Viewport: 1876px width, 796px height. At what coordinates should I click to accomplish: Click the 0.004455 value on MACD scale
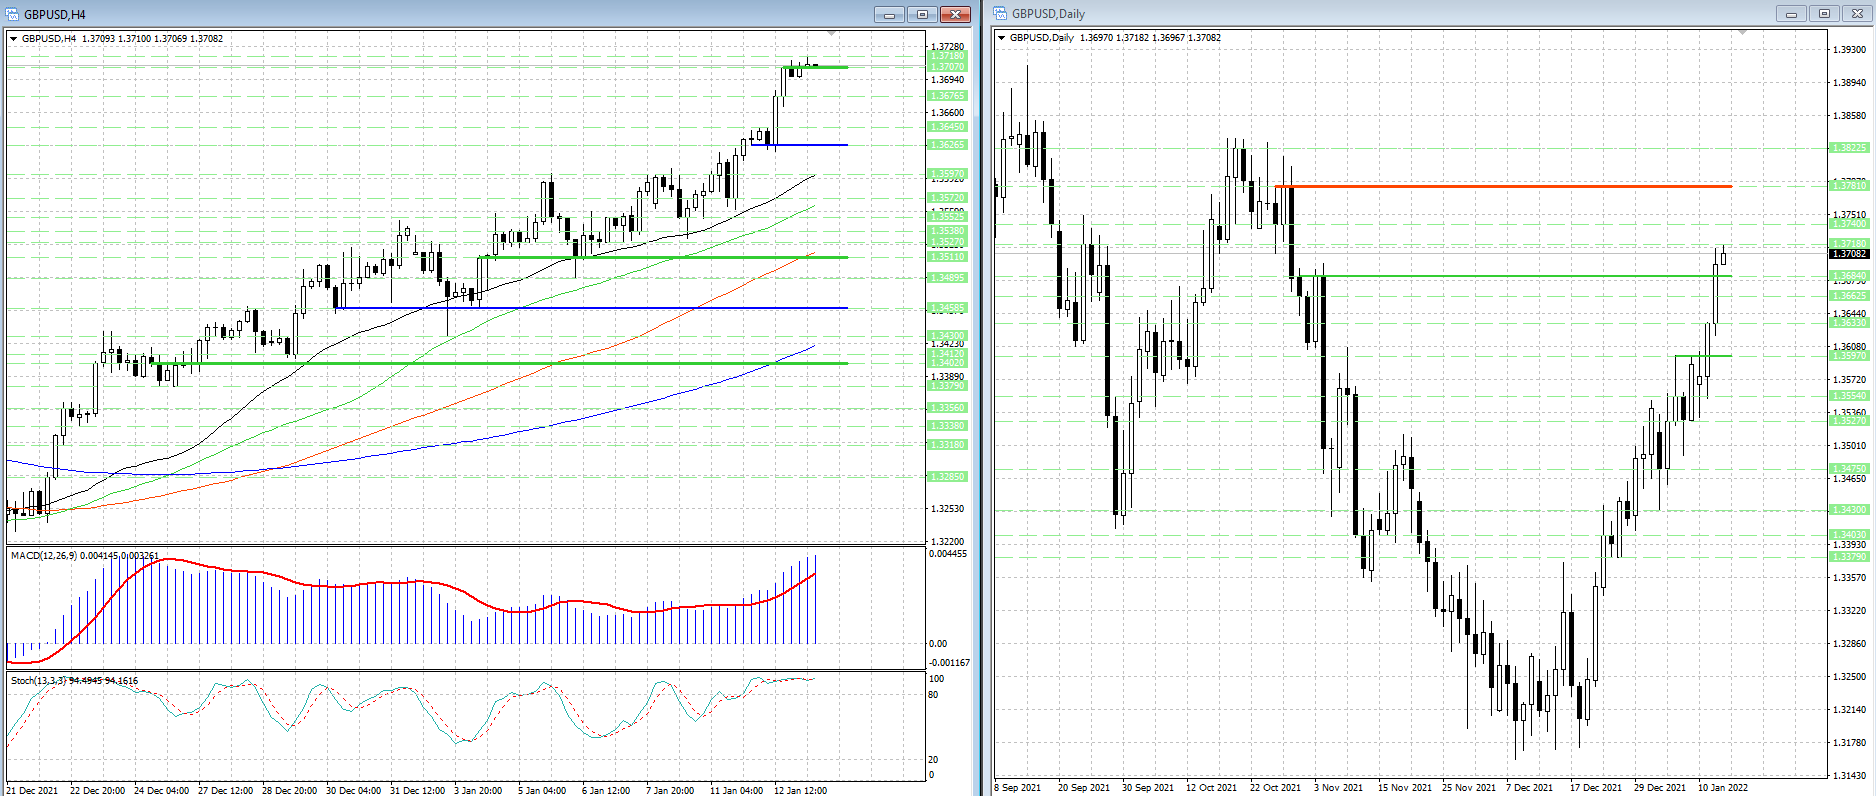pyautogui.click(x=948, y=554)
